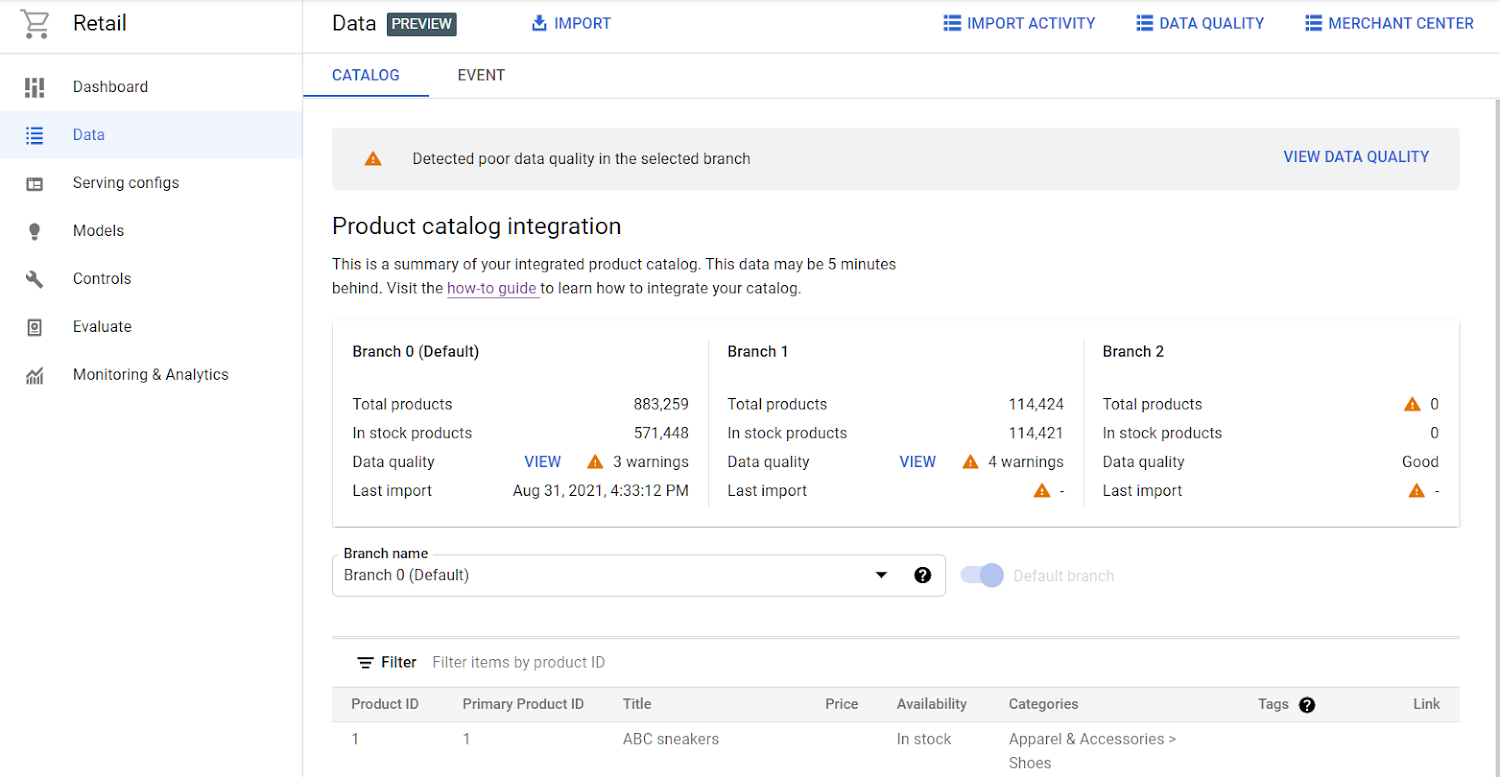Click the Evaluate icon in sidebar
The width and height of the screenshot is (1500, 777).
[x=35, y=327]
